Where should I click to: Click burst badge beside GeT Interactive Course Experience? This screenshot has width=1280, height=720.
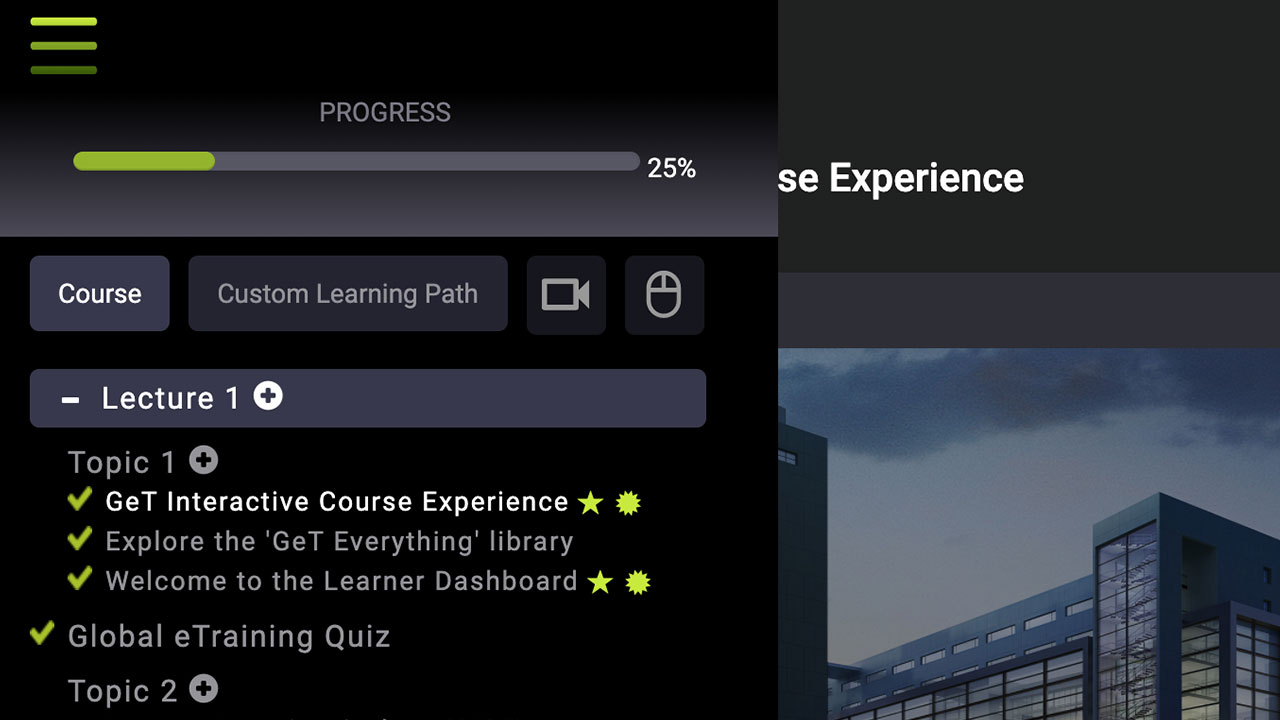click(628, 503)
